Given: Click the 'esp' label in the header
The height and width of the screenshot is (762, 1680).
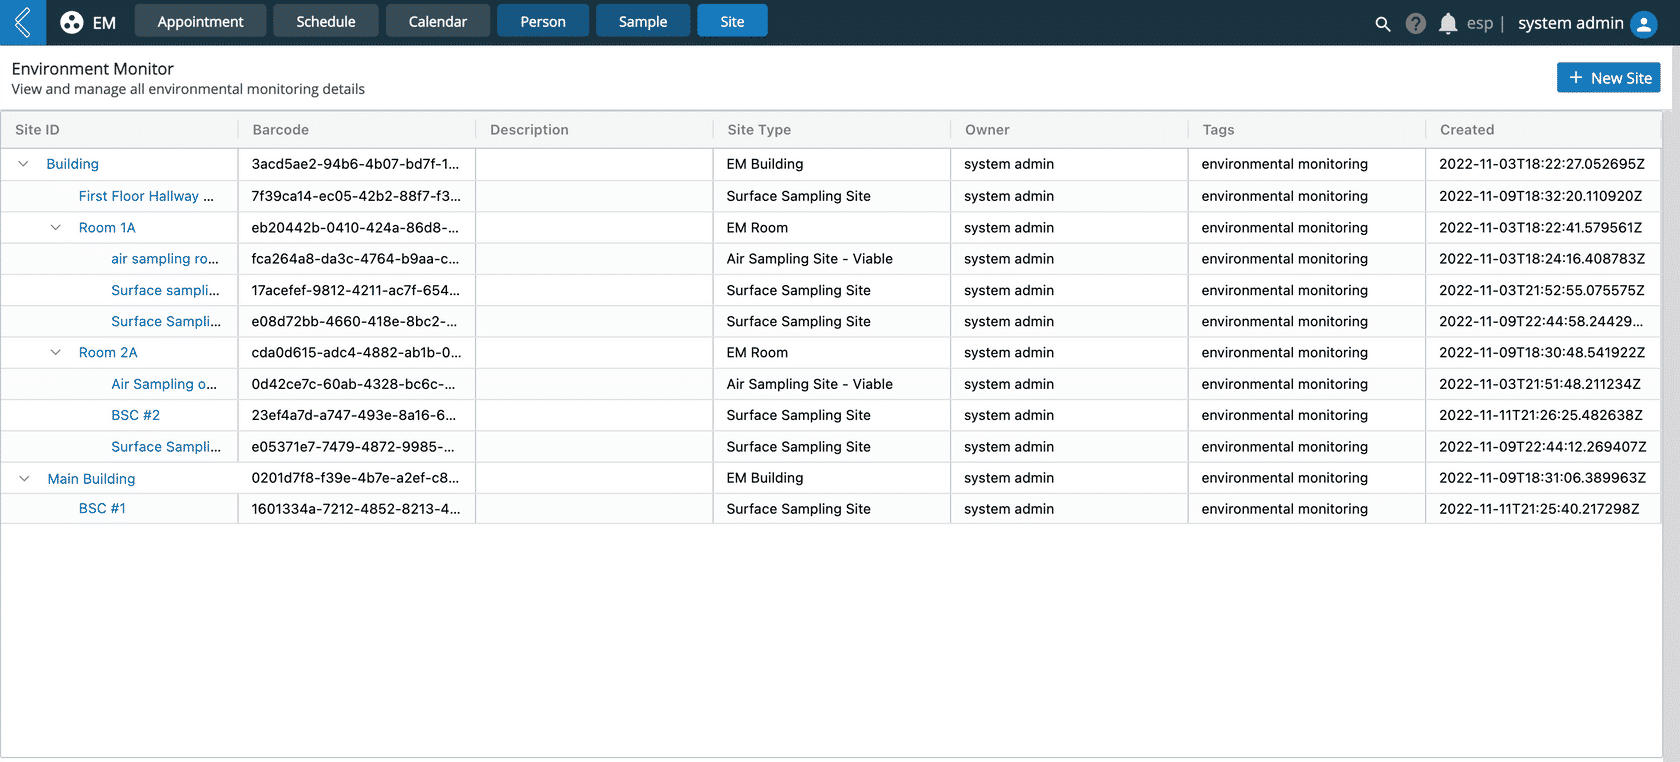Looking at the screenshot, I should pos(1479,23).
